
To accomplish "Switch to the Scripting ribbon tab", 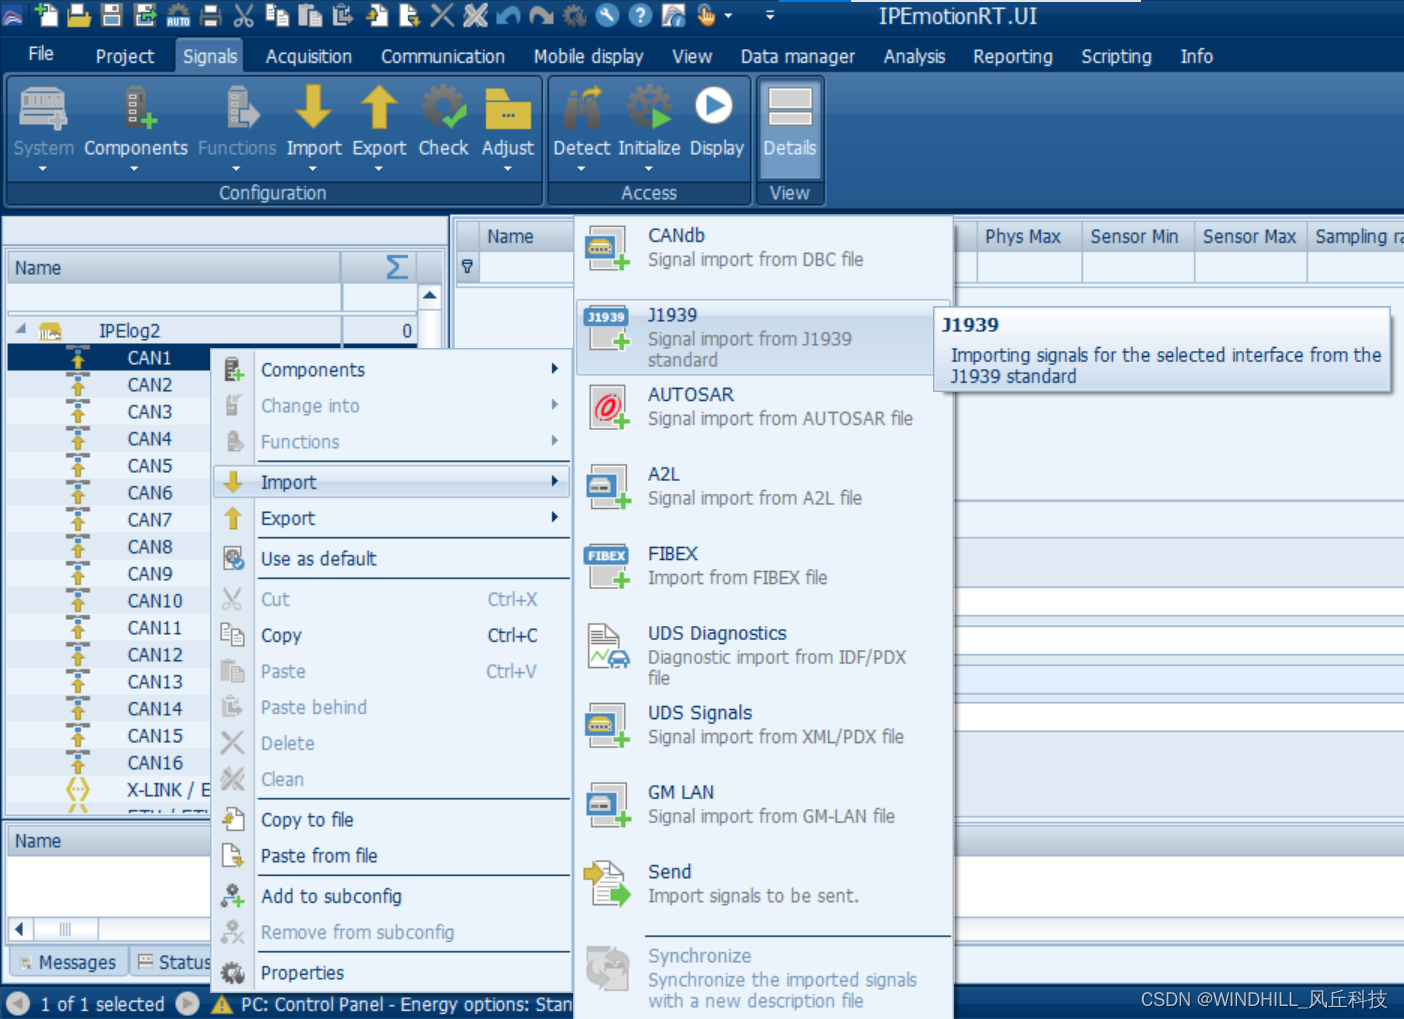I will click(x=1116, y=56).
